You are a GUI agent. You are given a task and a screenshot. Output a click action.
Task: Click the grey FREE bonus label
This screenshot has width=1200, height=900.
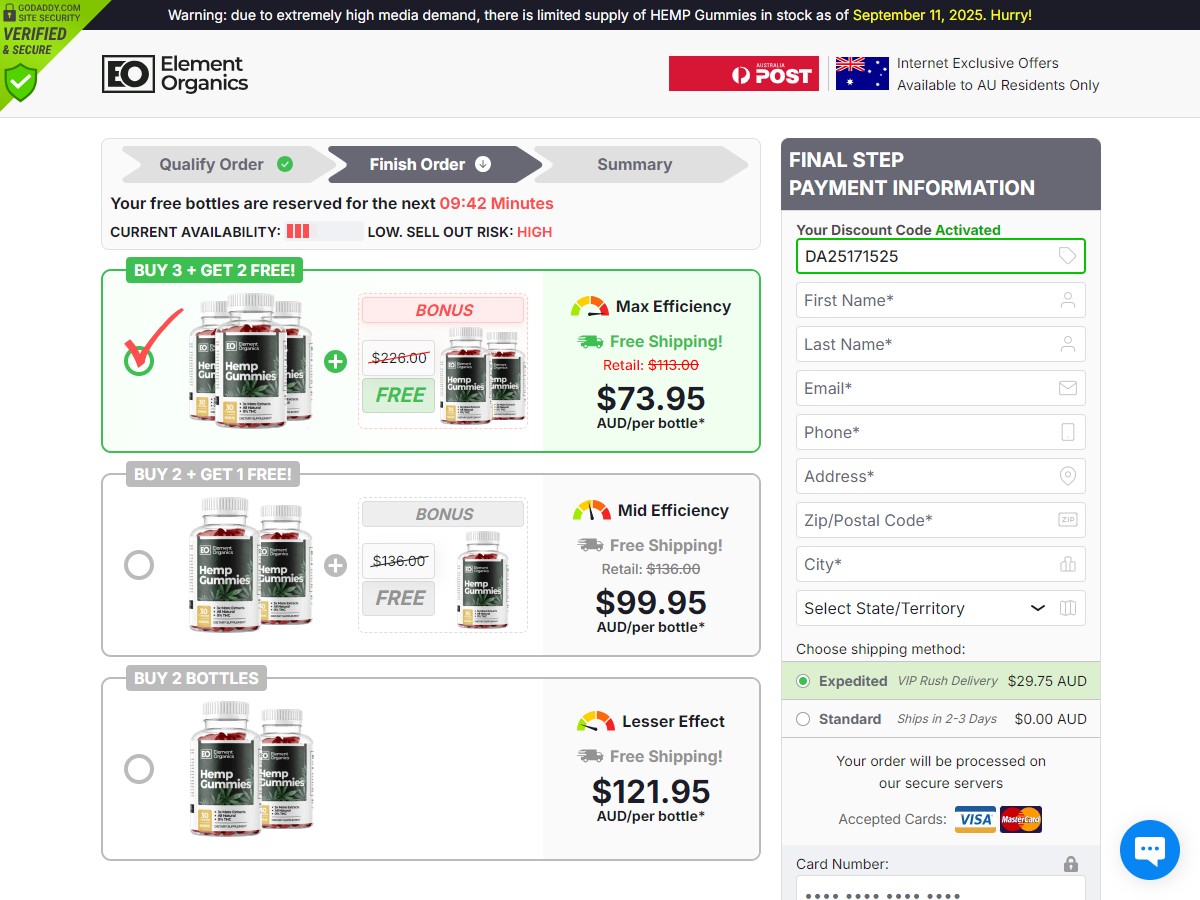point(399,598)
